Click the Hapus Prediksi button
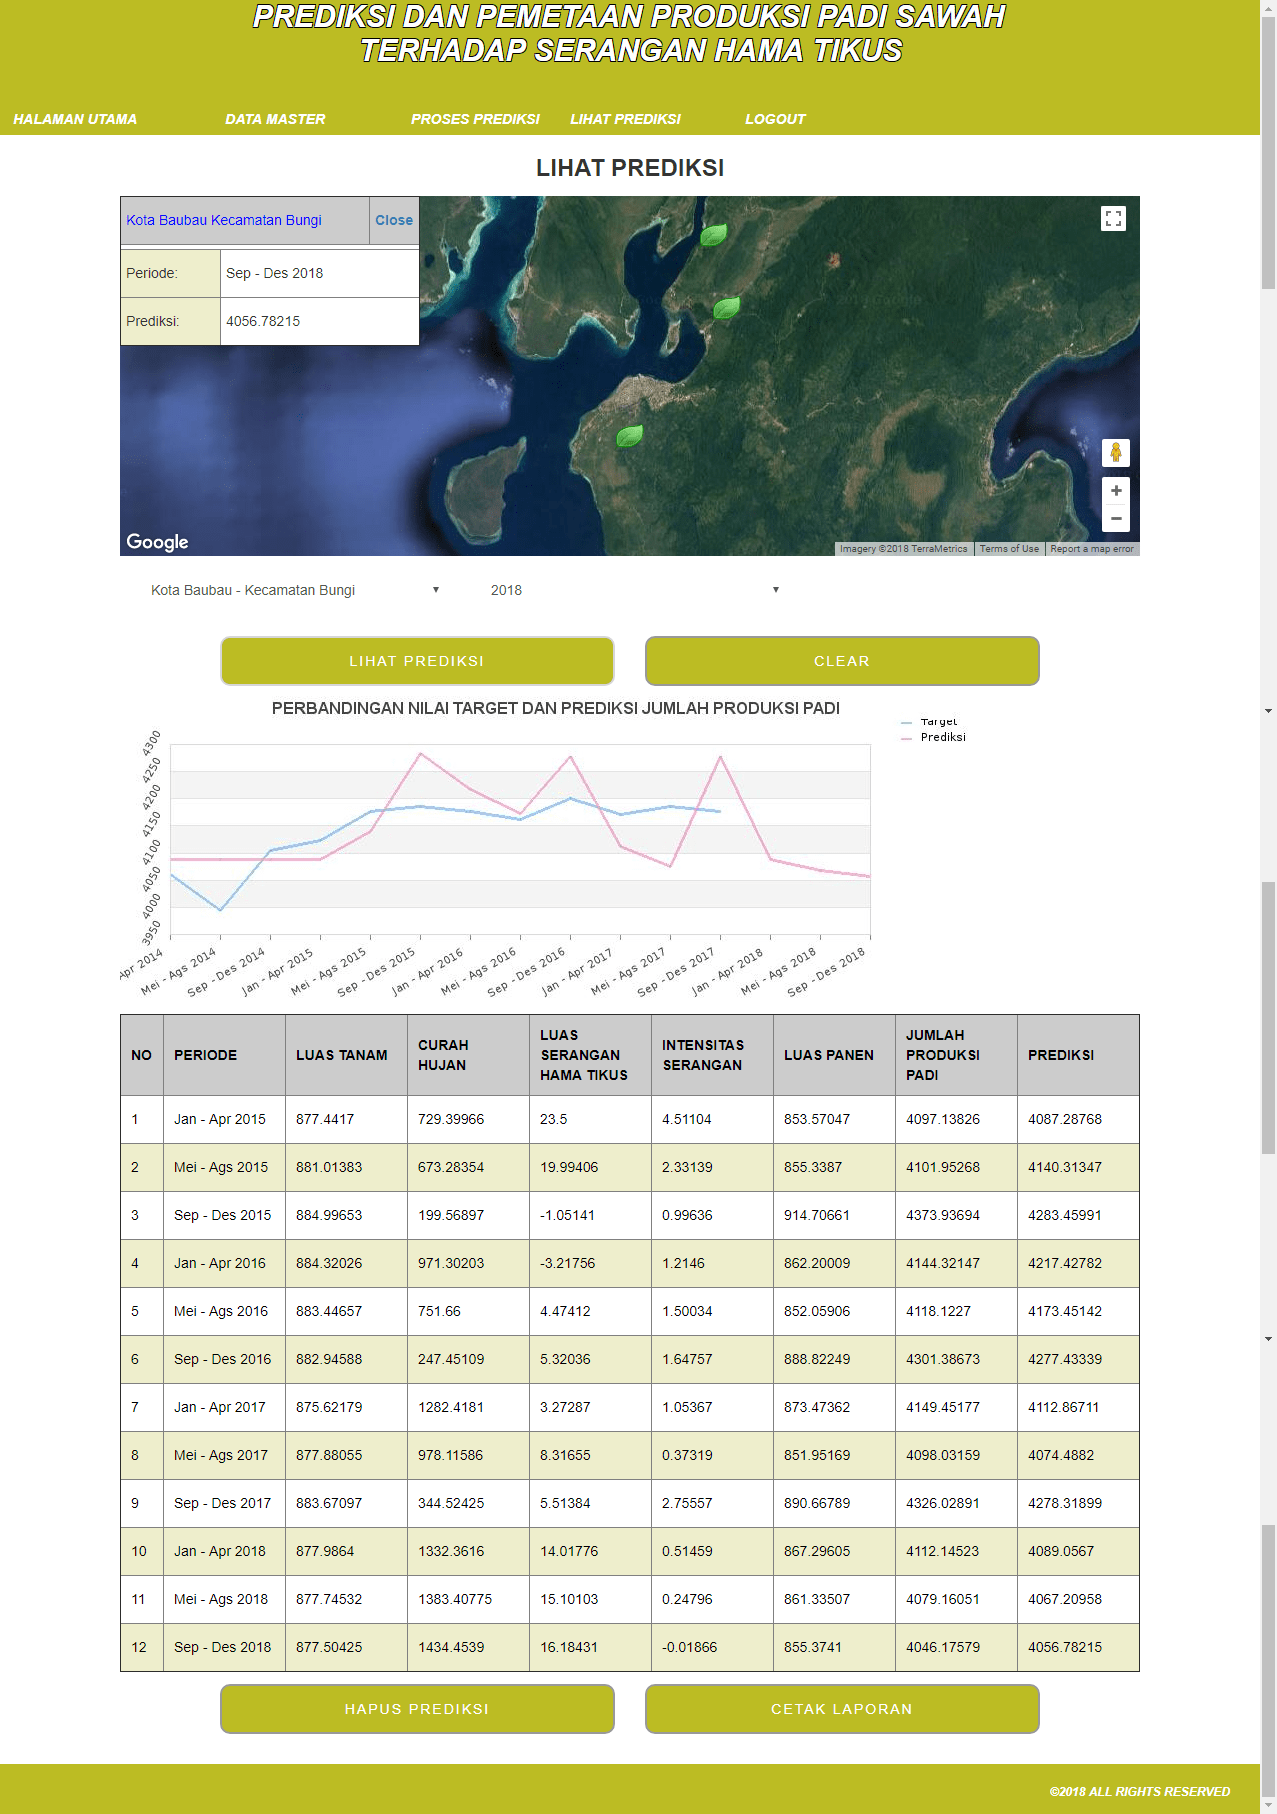The width and height of the screenshot is (1277, 1814). (x=417, y=1709)
